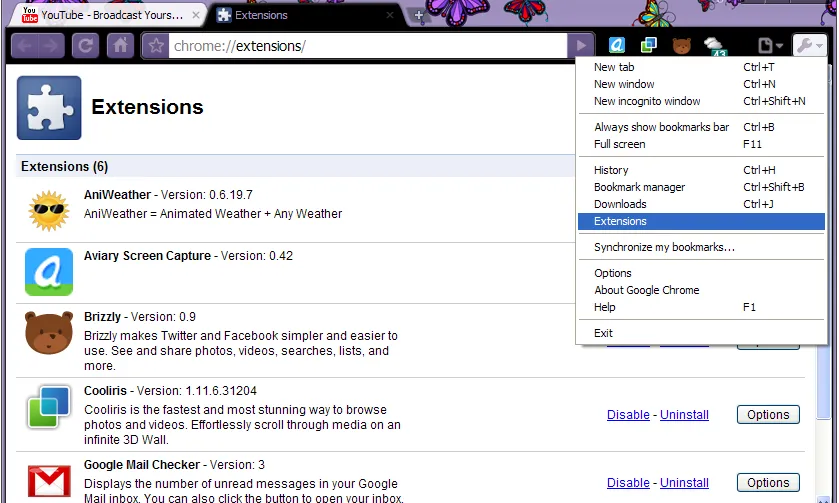Toggle Always show bookmarks bar

coord(701,127)
